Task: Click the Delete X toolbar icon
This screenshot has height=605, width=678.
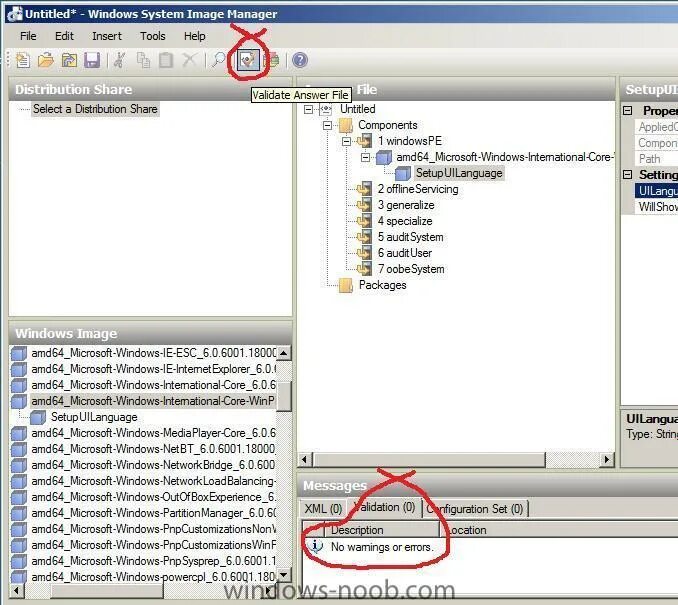Action: point(189,60)
